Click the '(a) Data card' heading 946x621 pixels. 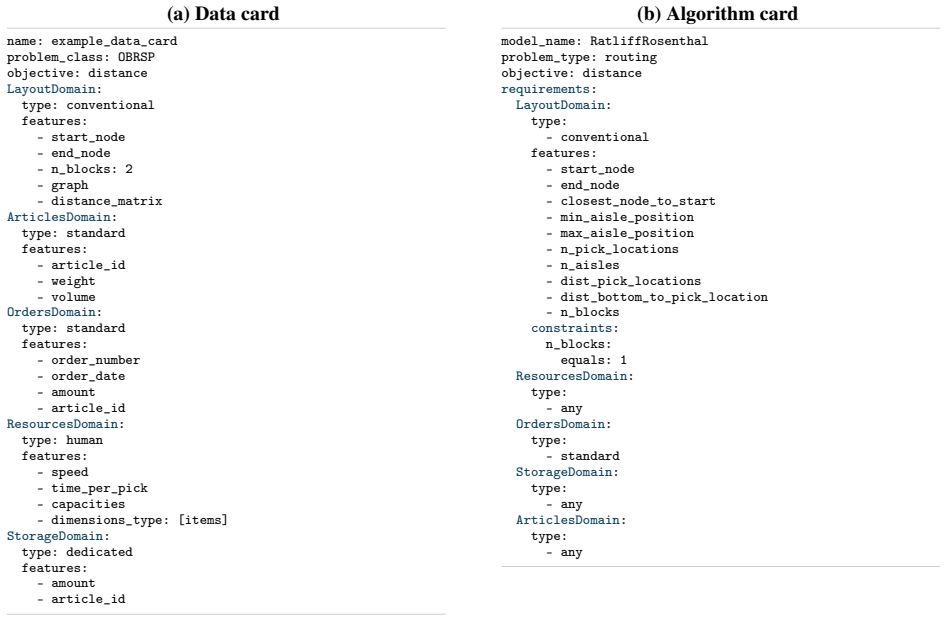[x=223, y=13]
